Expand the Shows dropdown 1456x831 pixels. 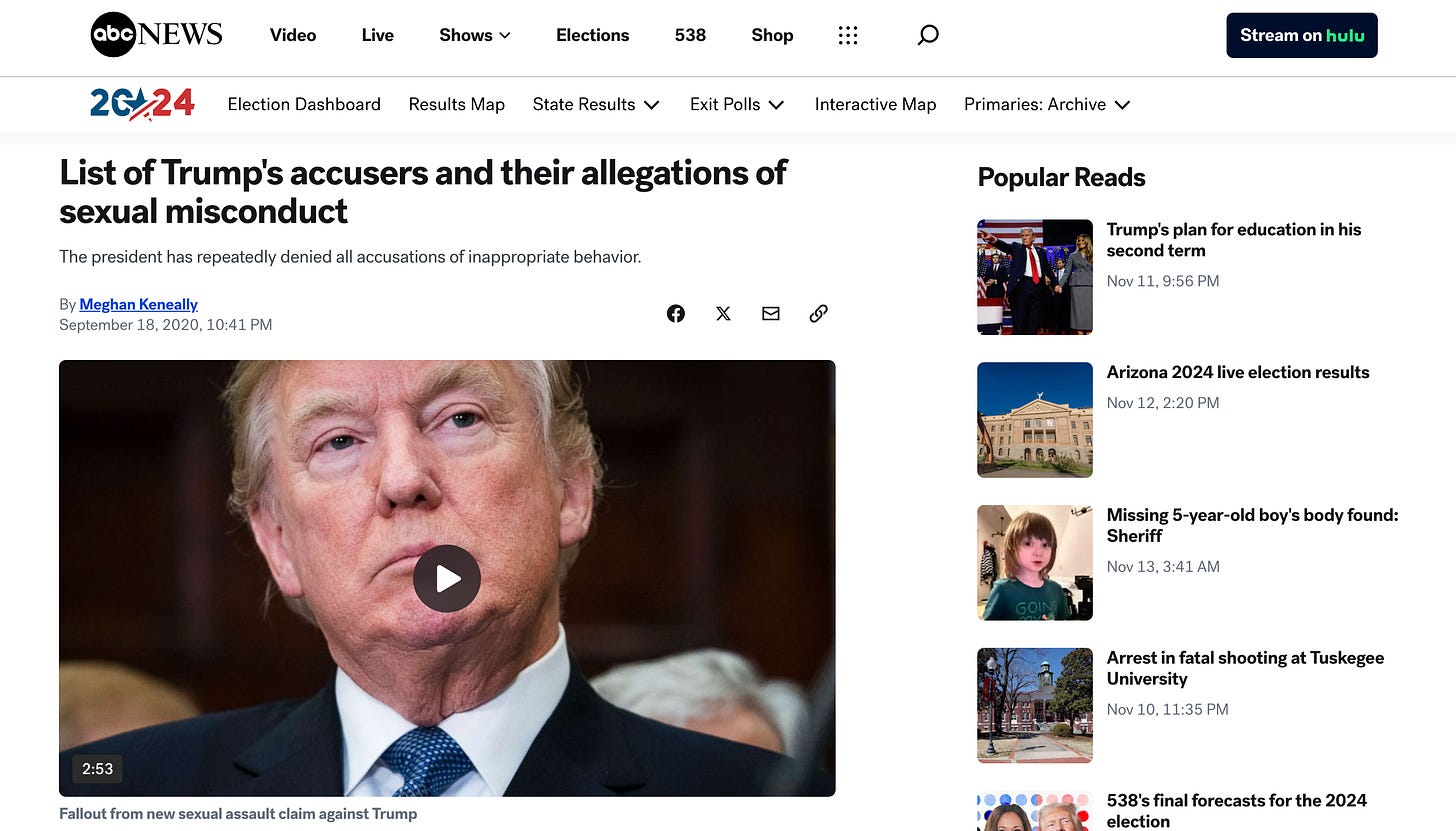[475, 35]
